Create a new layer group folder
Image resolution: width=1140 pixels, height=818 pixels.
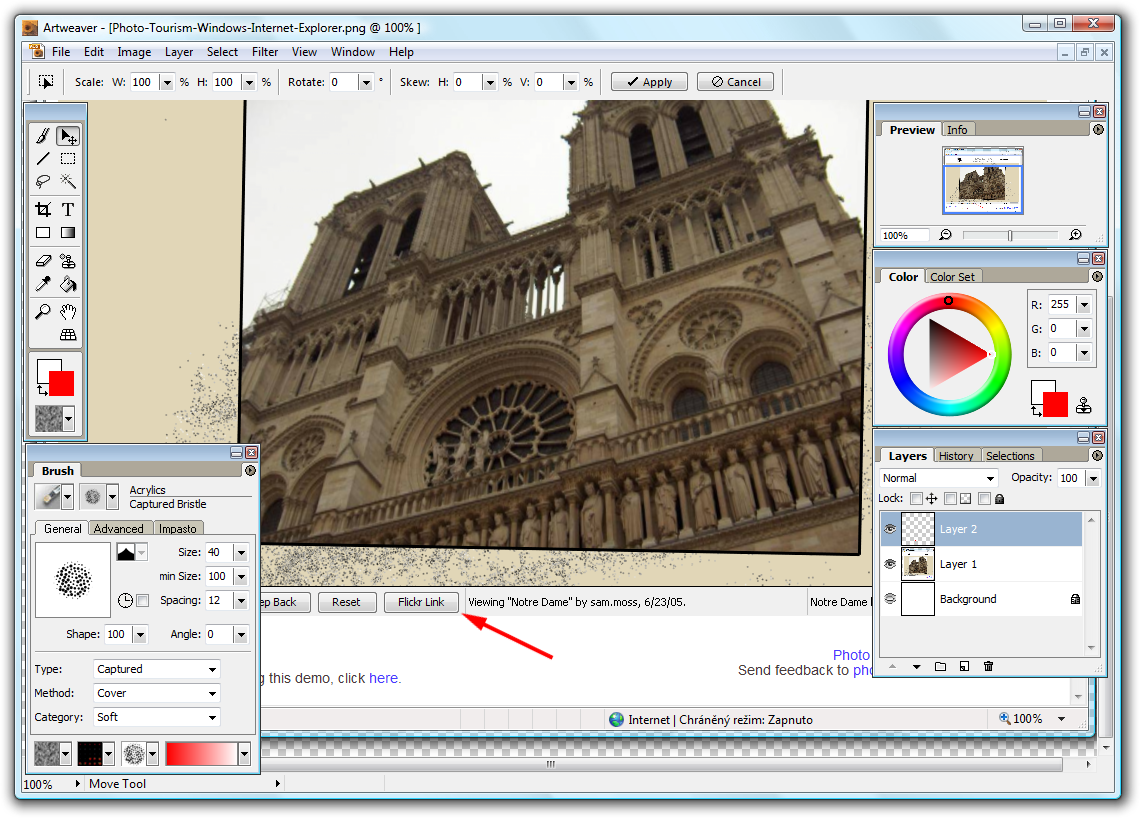pyautogui.click(x=940, y=666)
